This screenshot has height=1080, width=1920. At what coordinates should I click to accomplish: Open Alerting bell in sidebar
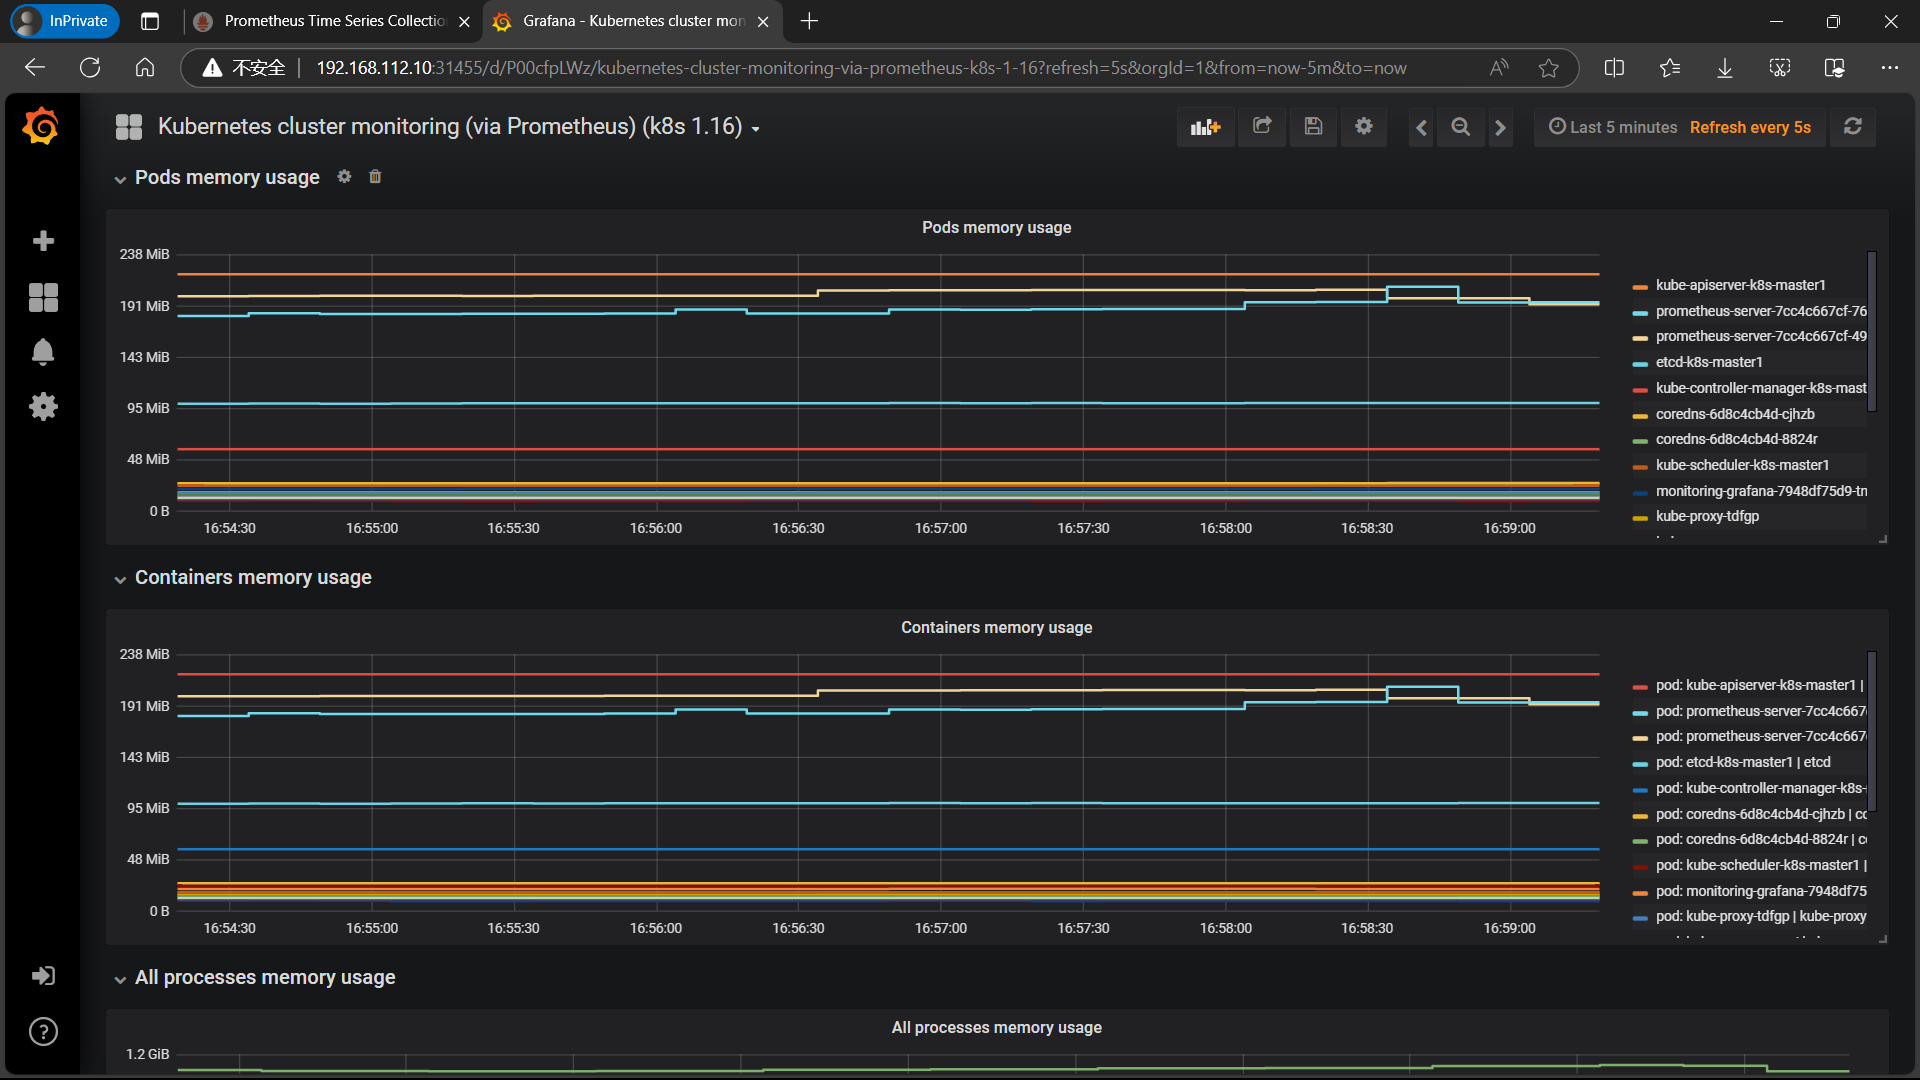(43, 352)
